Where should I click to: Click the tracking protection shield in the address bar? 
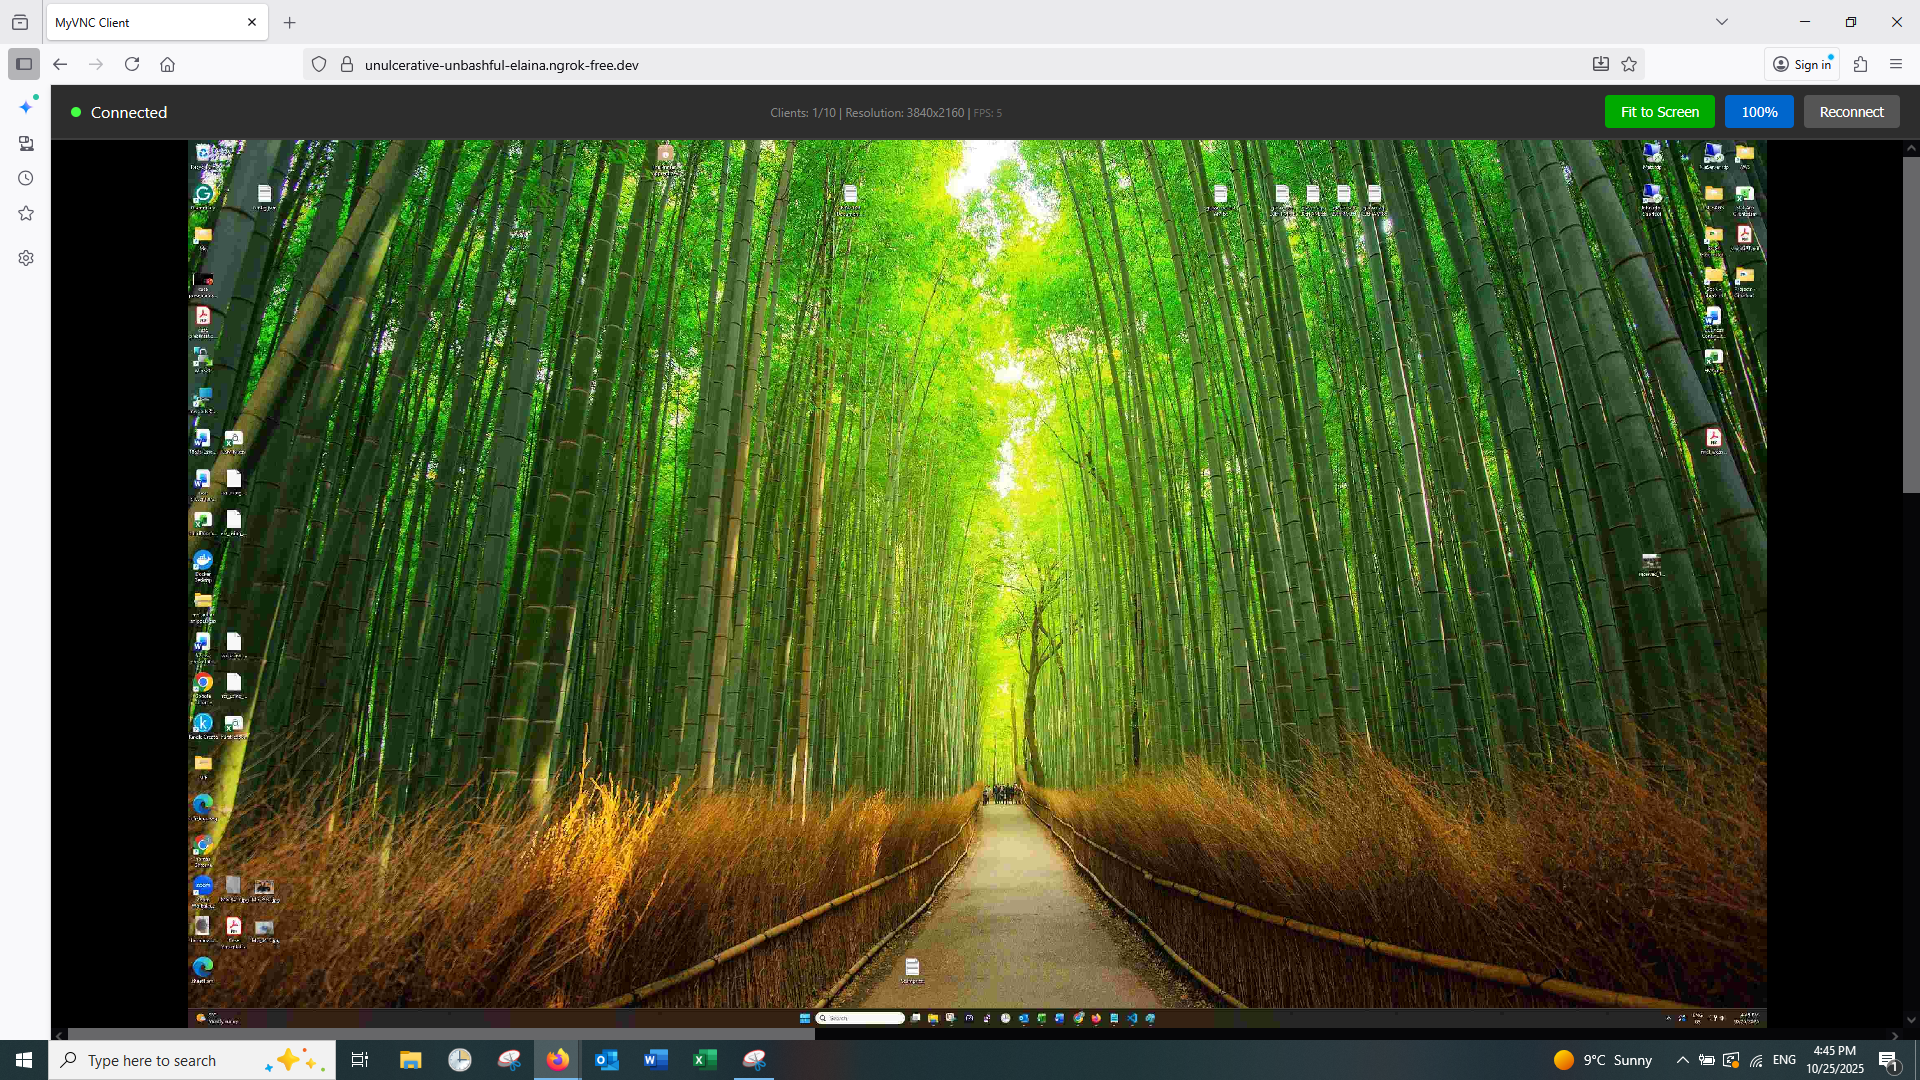tap(318, 64)
